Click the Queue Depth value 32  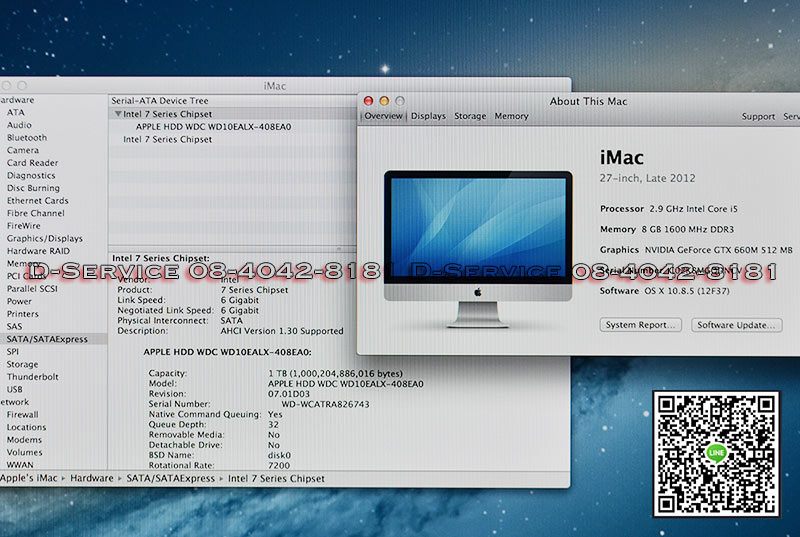(273, 424)
